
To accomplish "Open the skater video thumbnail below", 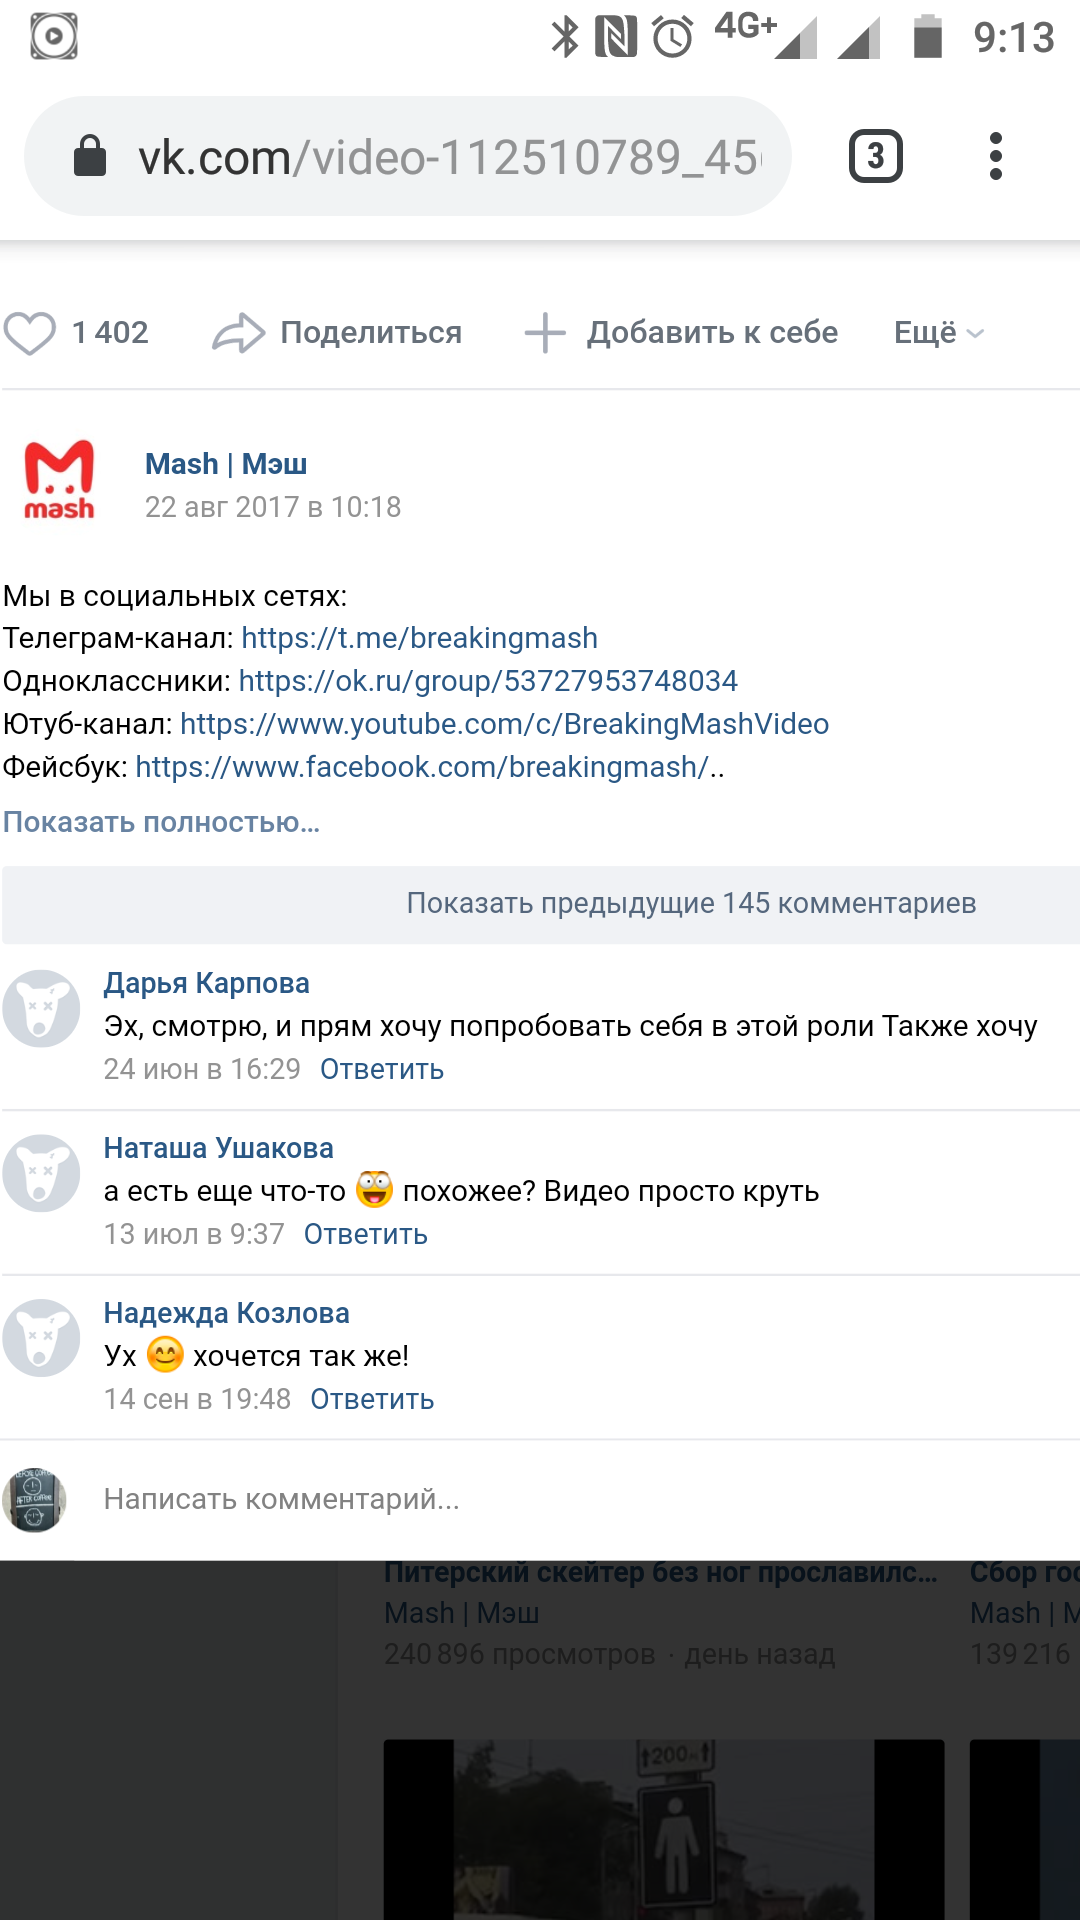I will (663, 1830).
